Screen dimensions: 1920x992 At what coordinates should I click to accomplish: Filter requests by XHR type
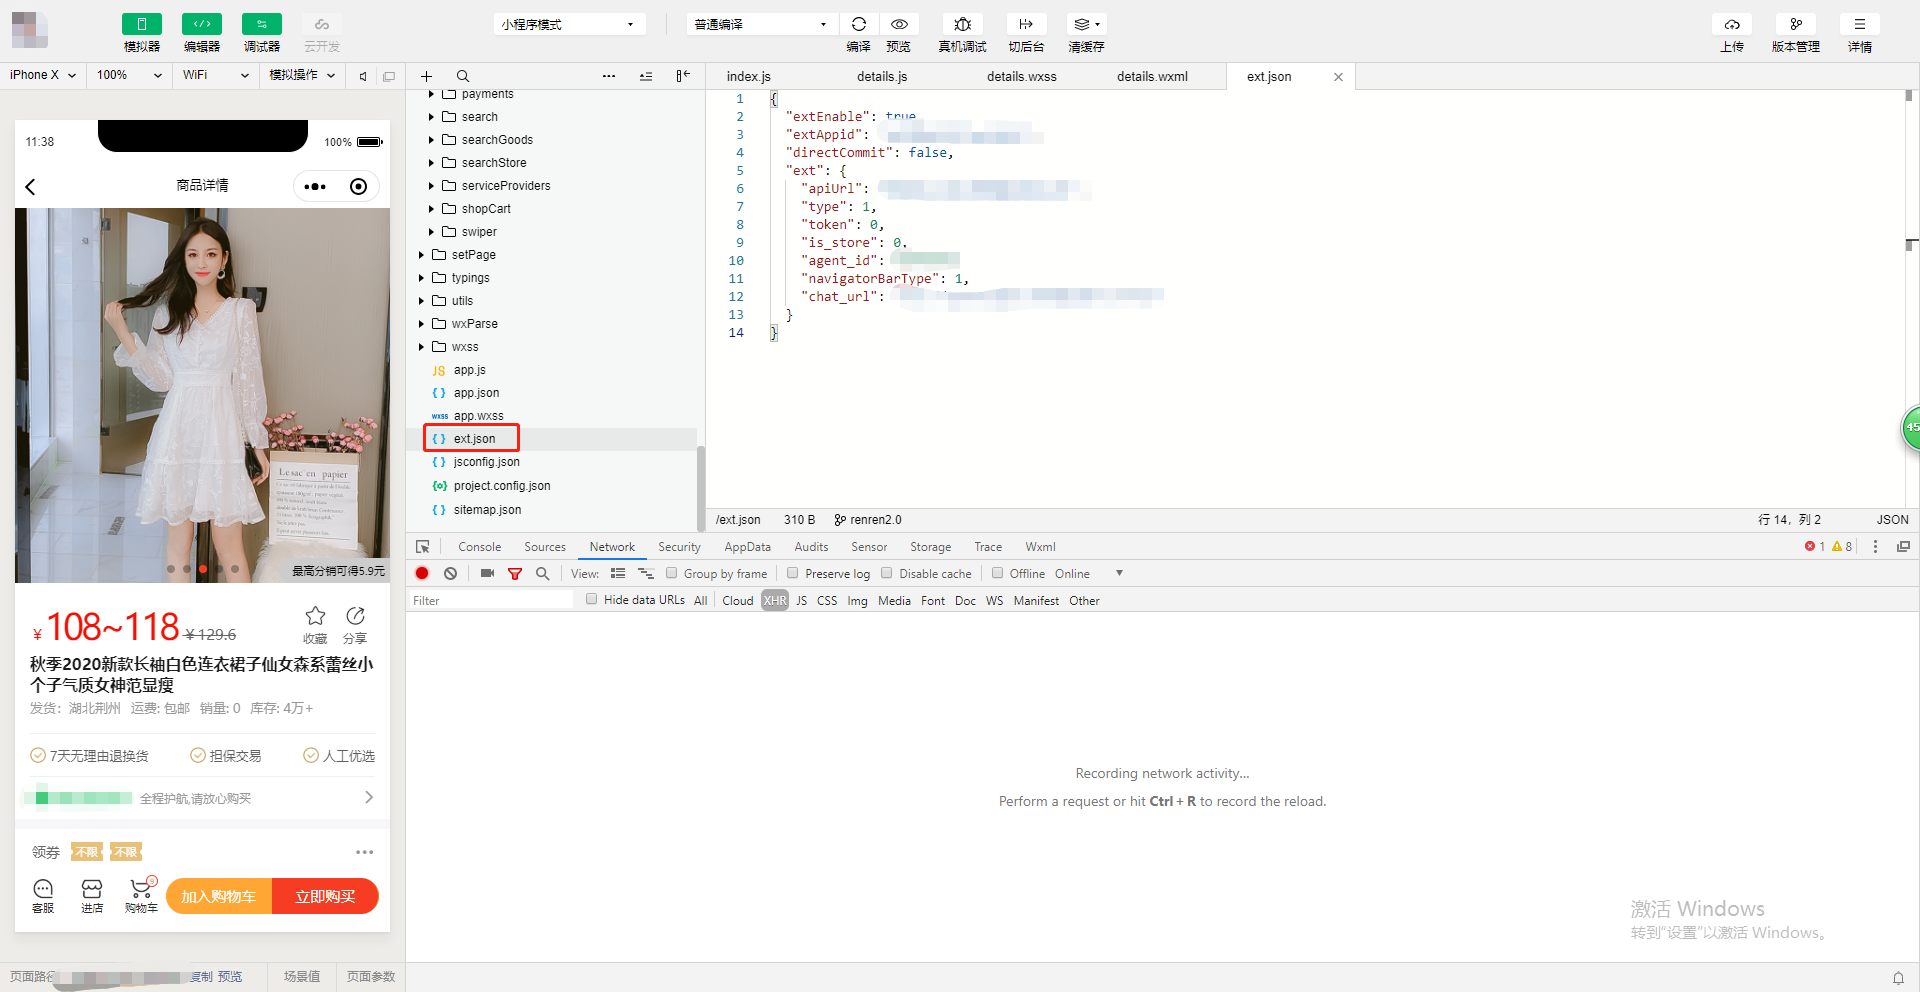pyautogui.click(x=775, y=600)
